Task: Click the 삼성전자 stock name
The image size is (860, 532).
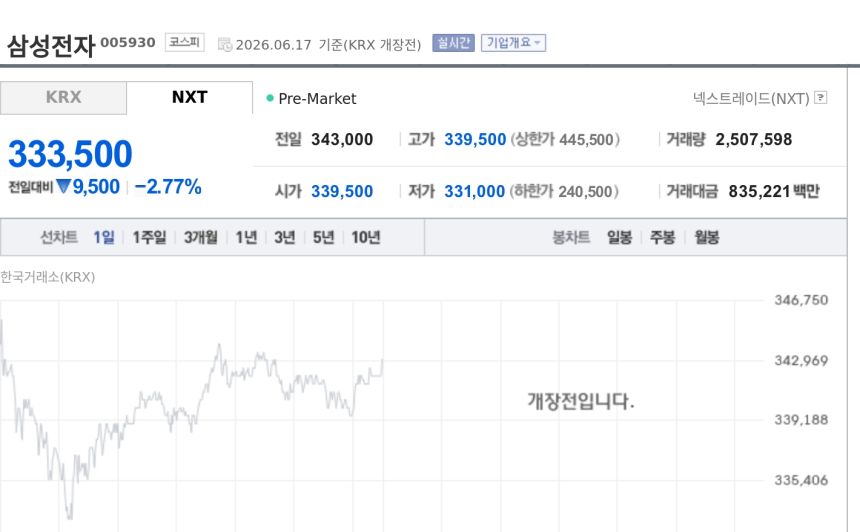Action: 51,46
